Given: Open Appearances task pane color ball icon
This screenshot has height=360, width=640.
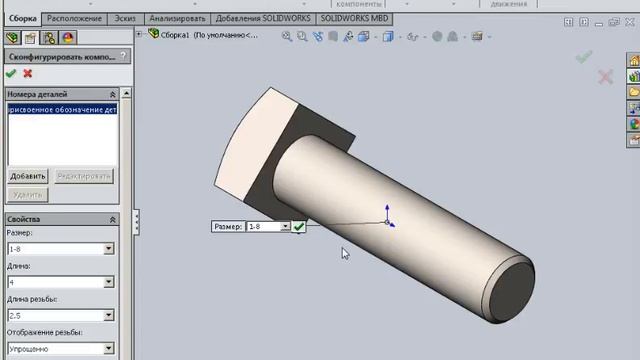Looking at the screenshot, I should 634,124.
